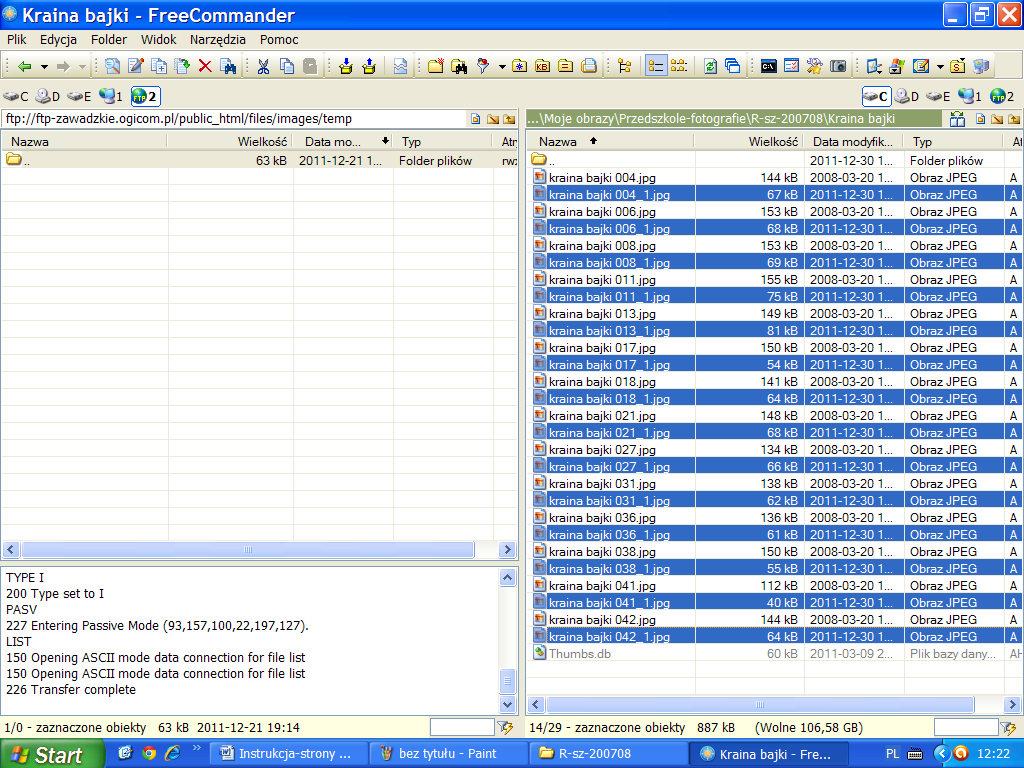
Task: Select file kraina bajki 027.jpg
Action: (602, 449)
